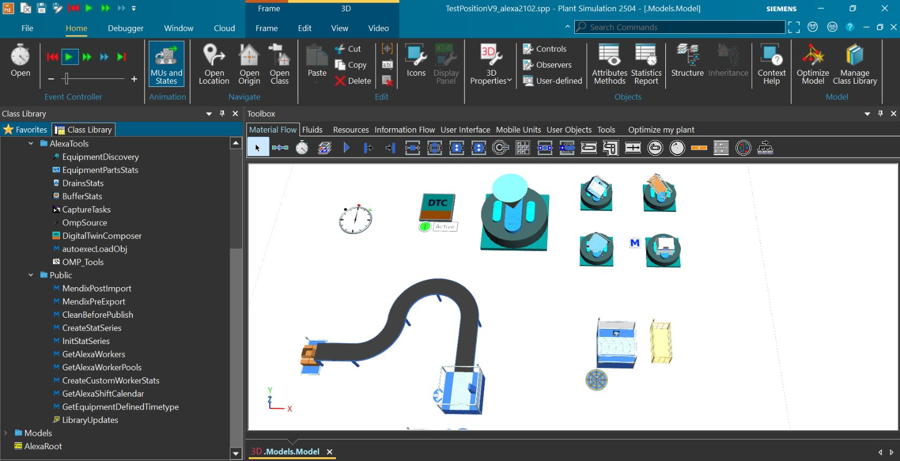Click the Structure icon
Viewport: 900px width, 461px height.
tap(687, 60)
